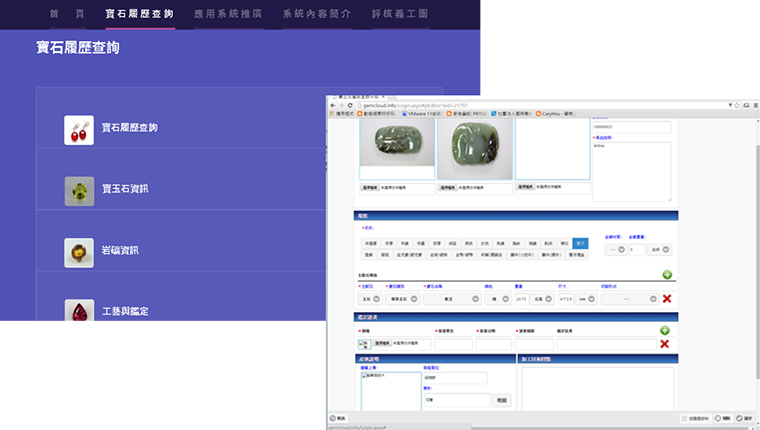
Task: Open the 主配石 dropdown in the spec row
Action: pos(370,299)
